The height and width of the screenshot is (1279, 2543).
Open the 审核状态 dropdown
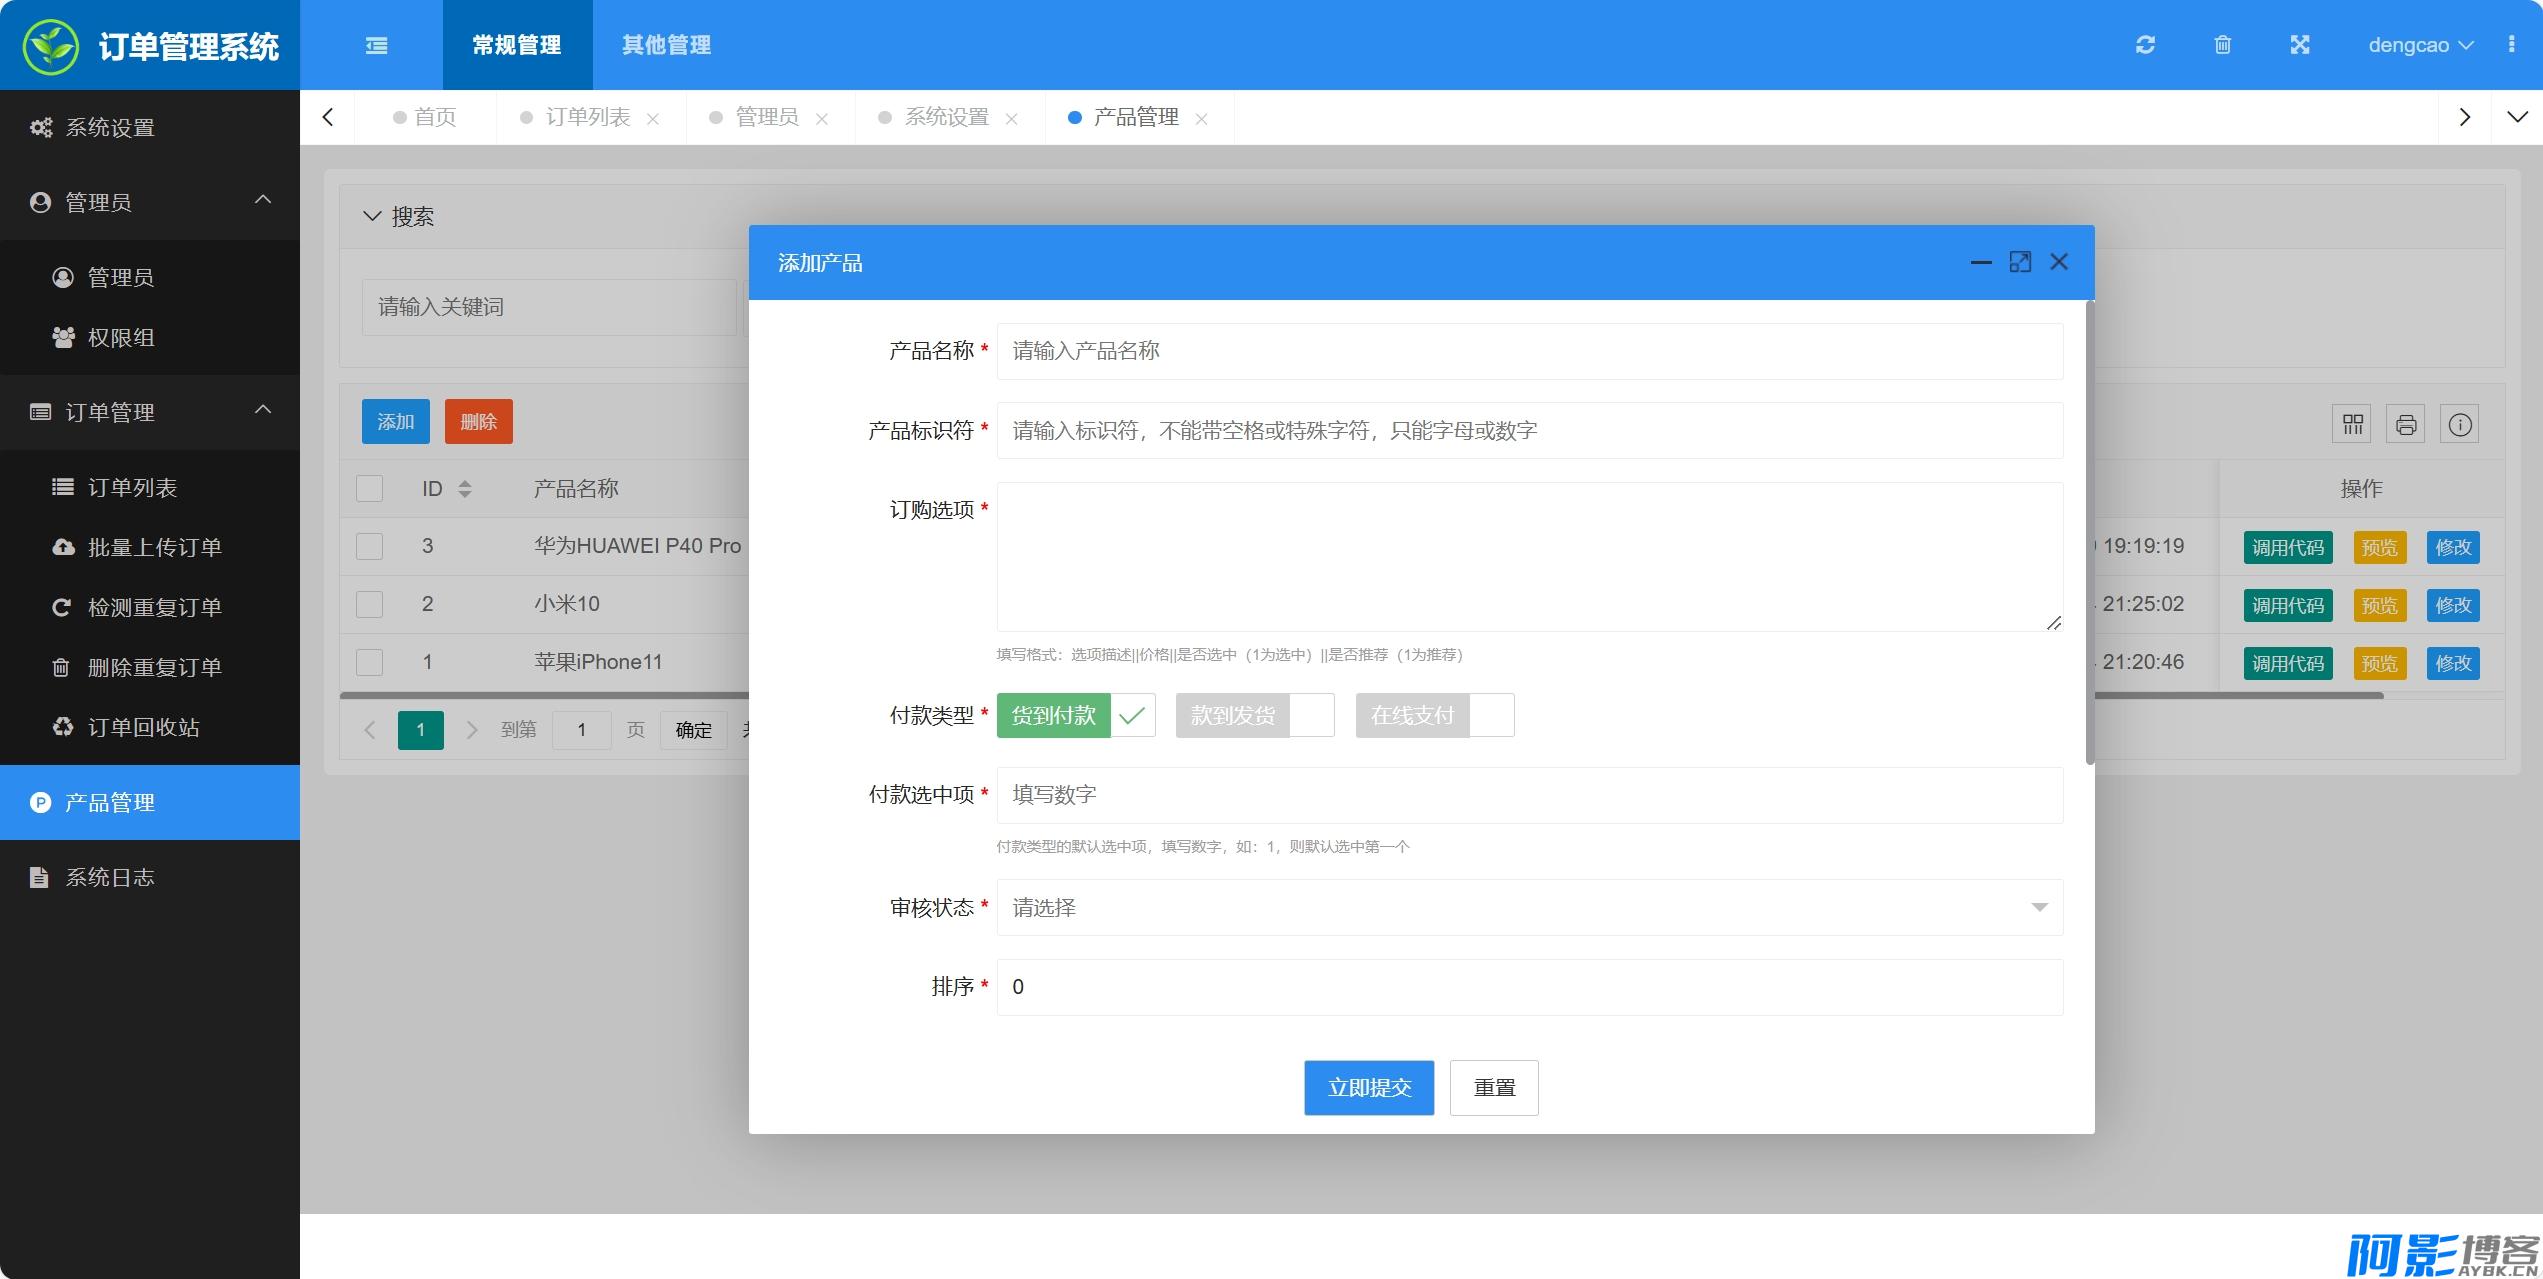tap(1530, 907)
